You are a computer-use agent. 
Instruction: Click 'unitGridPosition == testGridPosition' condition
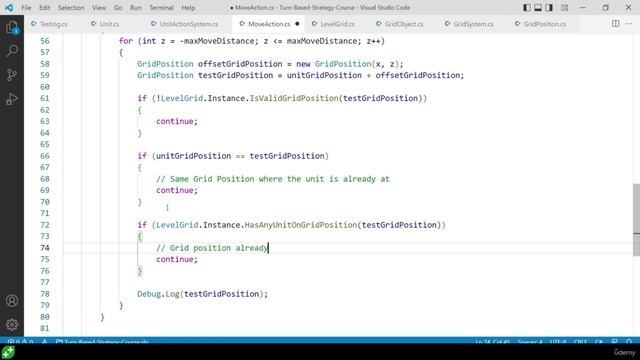241,156
